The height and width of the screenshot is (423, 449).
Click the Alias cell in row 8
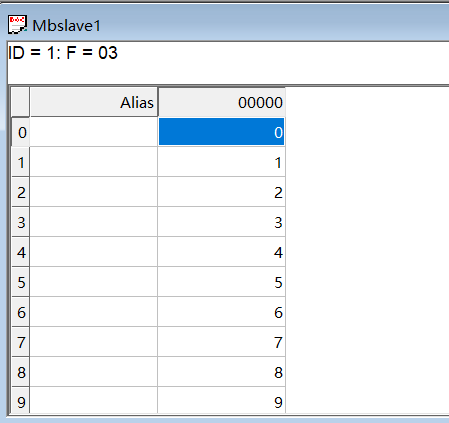pos(94,372)
